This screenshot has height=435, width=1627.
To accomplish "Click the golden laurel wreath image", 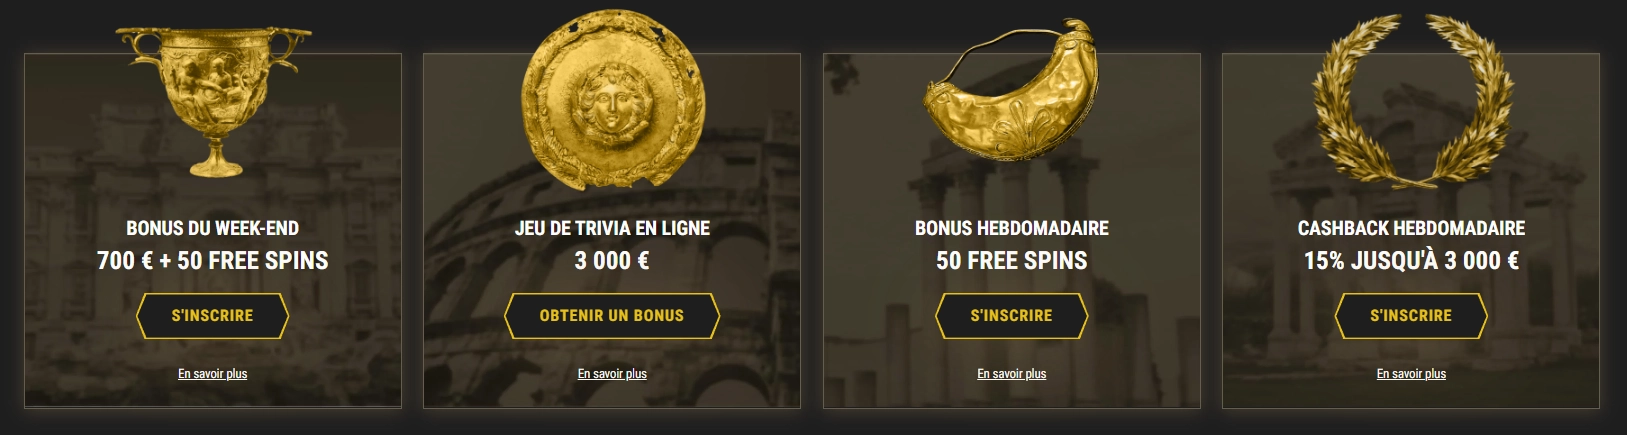I will [x=1411, y=101].
